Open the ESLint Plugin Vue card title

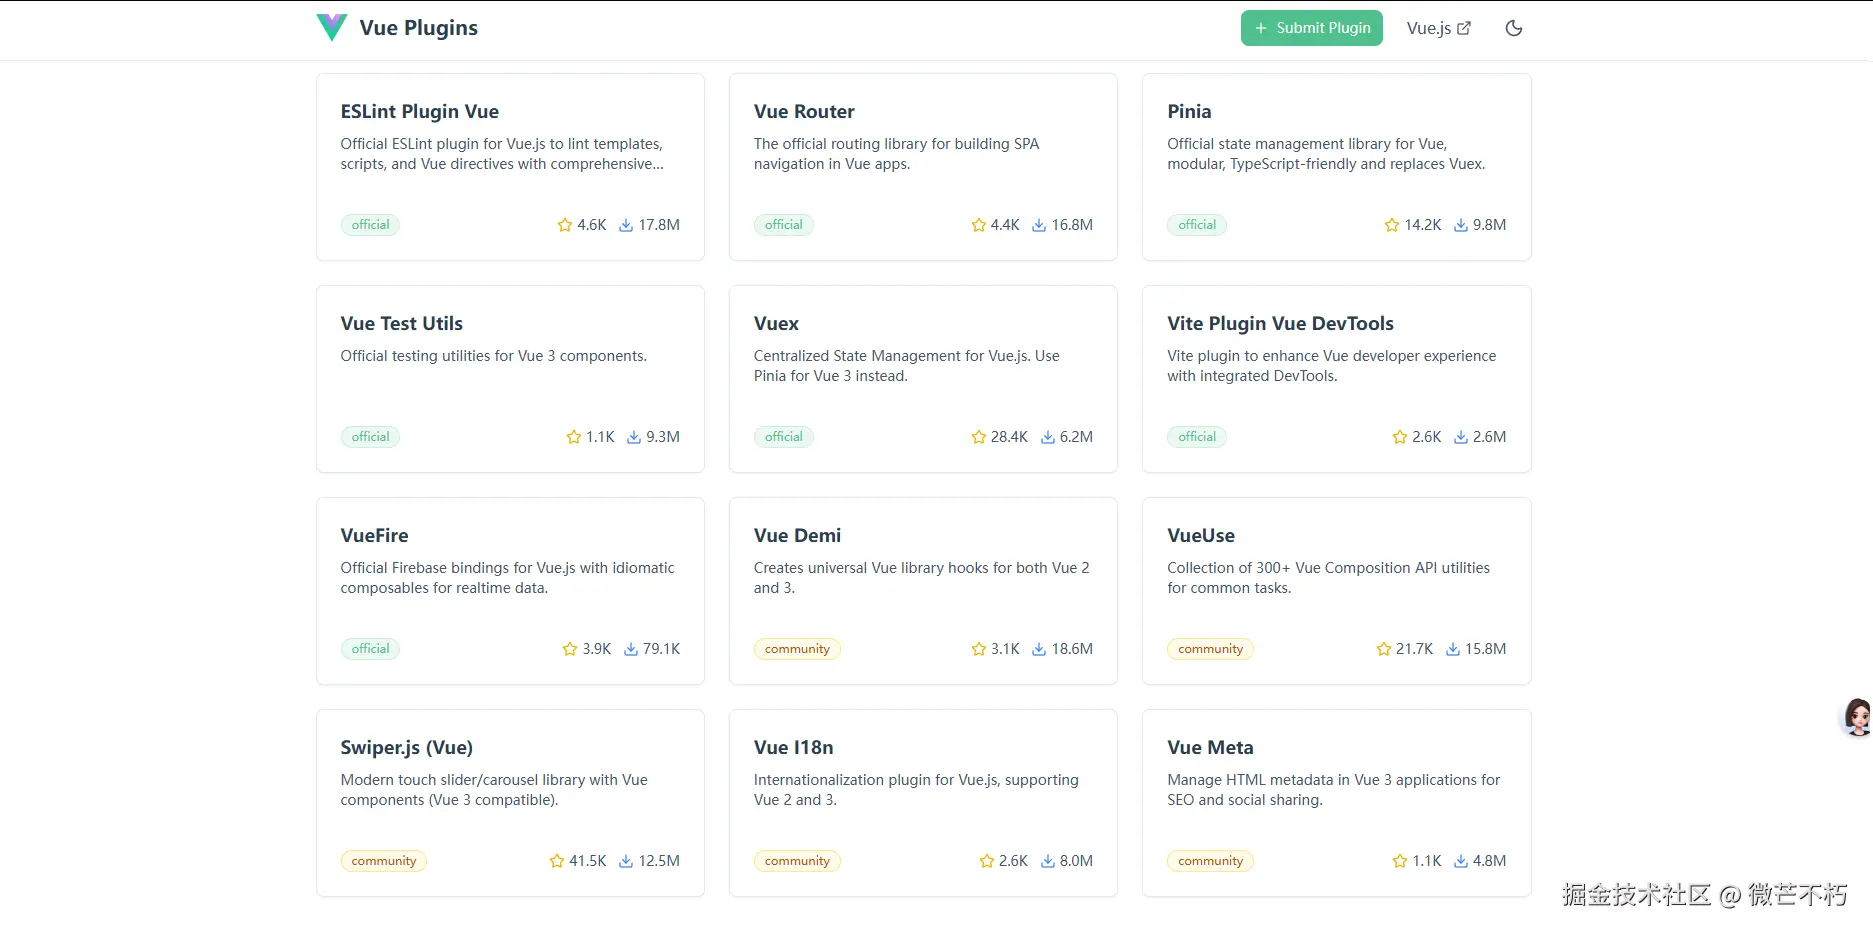(419, 112)
